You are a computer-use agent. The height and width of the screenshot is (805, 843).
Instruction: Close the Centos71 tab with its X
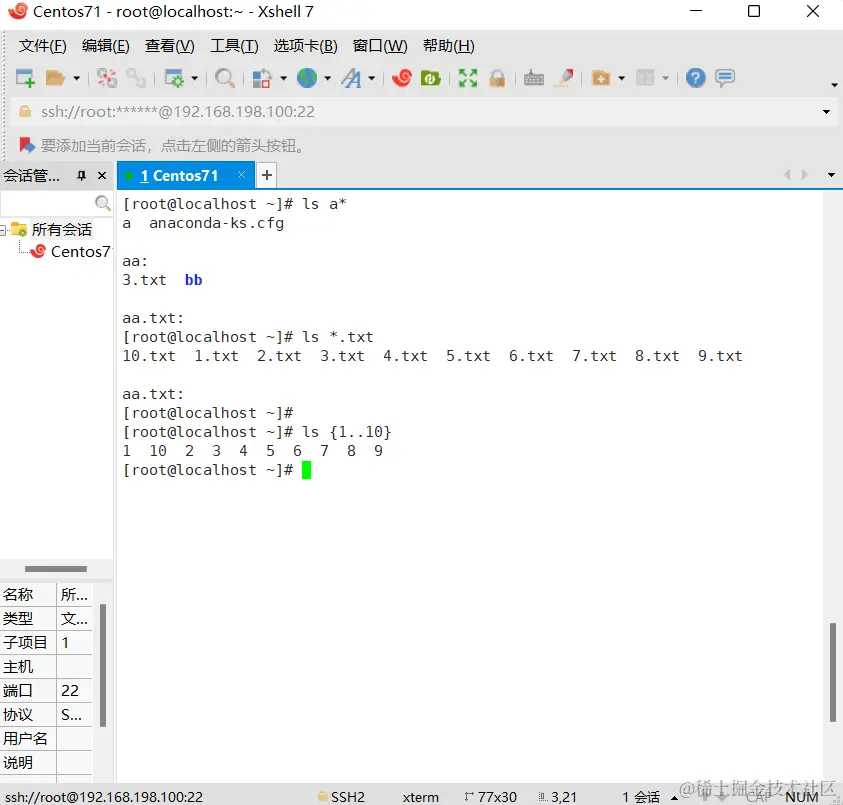(241, 175)
